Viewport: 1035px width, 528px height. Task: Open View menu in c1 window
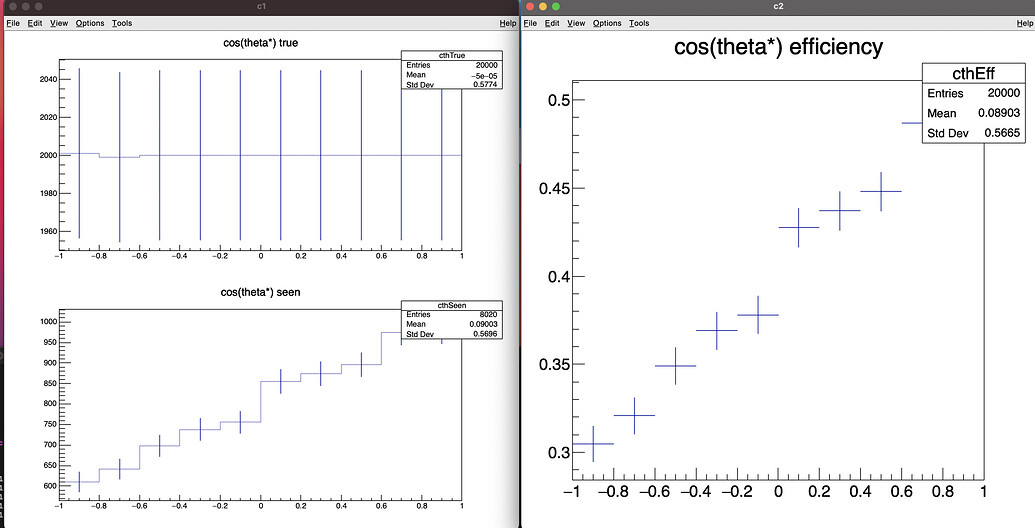click(x=59, y=23)
